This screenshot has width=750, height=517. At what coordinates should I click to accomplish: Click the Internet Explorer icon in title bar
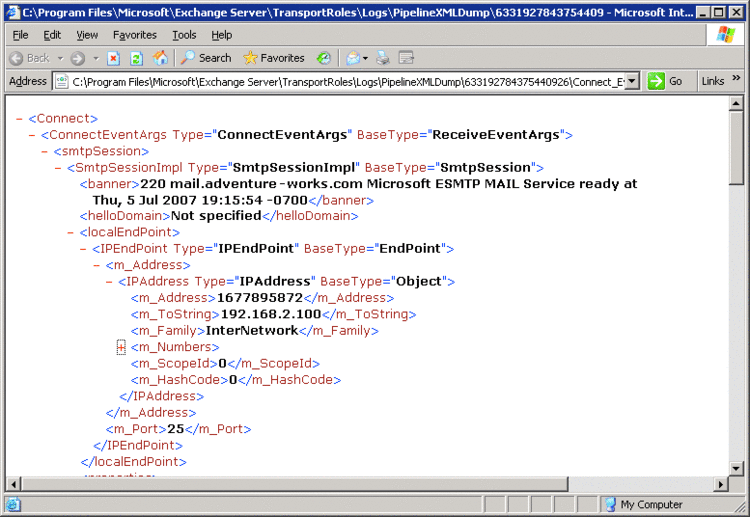point(12,12)
